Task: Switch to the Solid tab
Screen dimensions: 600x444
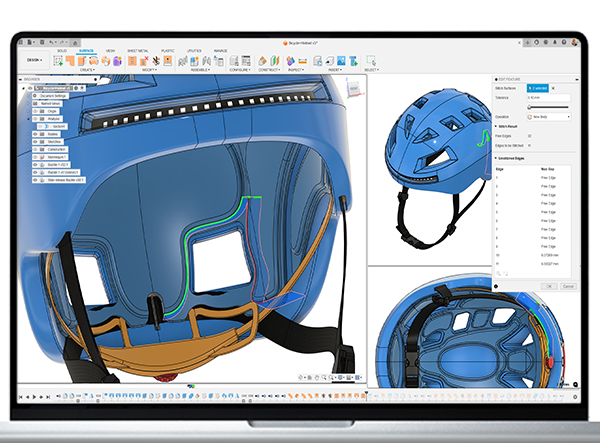Action: (62, 51)
